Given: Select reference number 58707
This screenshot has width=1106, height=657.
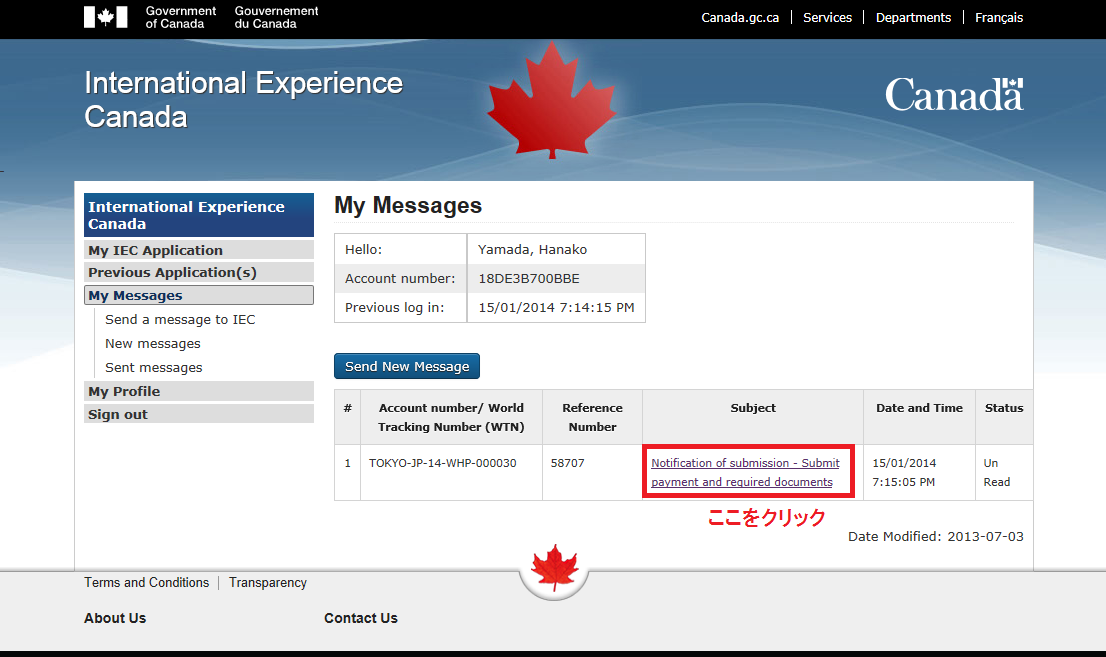Looking at the screenshot, I should tap(568, 463).
